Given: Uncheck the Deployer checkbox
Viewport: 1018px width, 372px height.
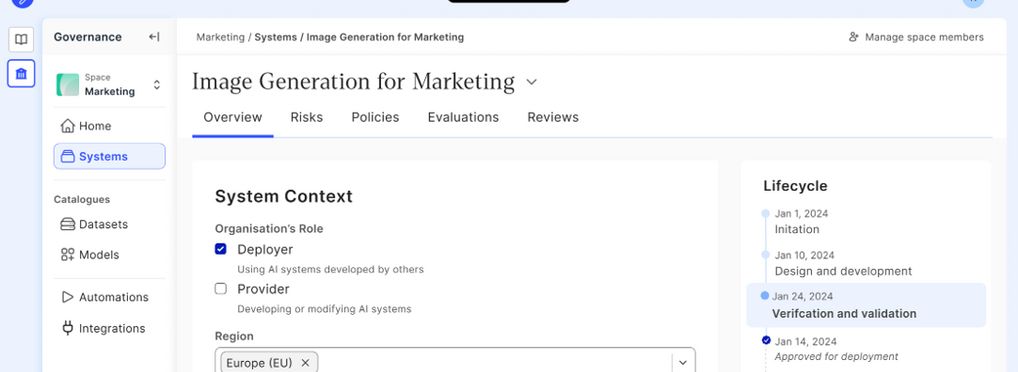Looking at the screenshot, I should point(221,249).
